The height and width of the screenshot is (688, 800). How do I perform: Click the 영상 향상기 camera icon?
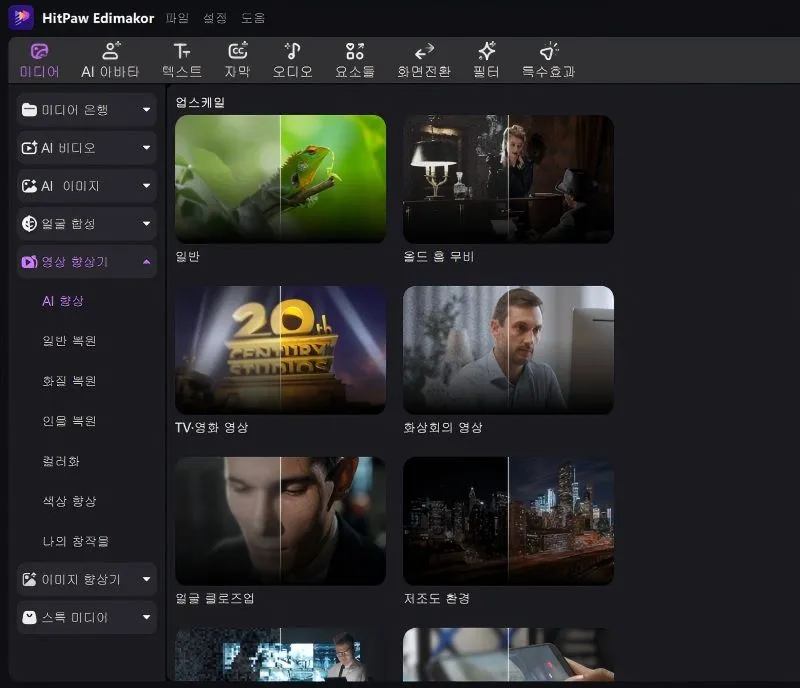tap(30, 262)
